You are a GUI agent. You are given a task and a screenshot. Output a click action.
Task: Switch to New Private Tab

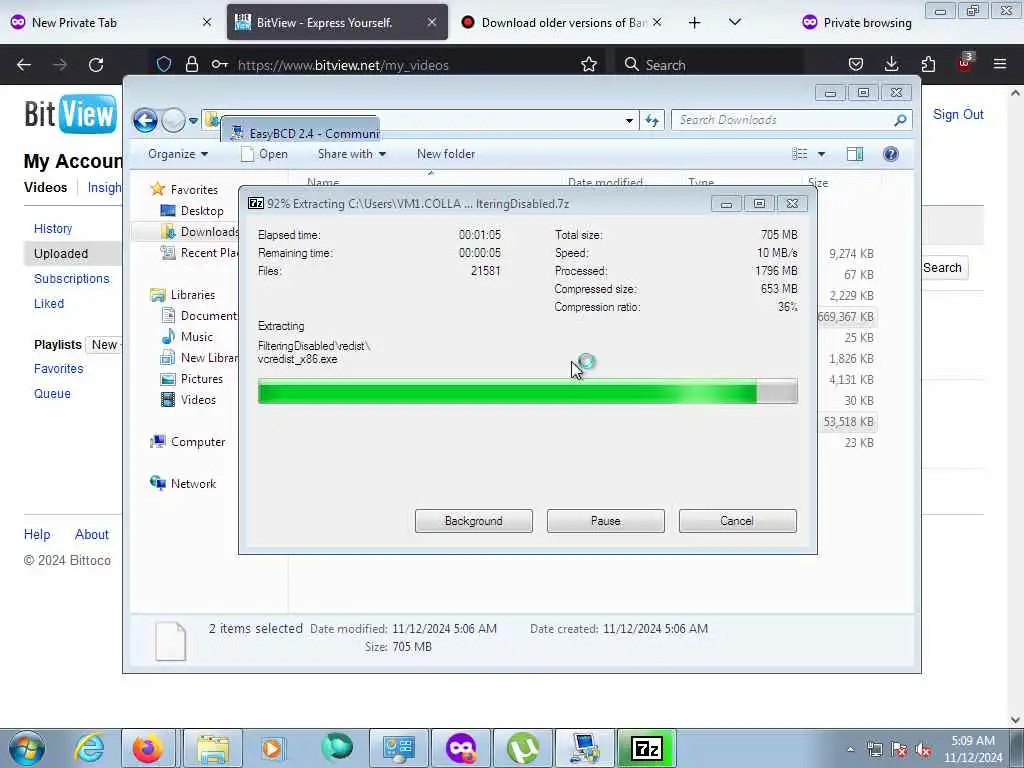pyautogui.click(x=111, y=22)
